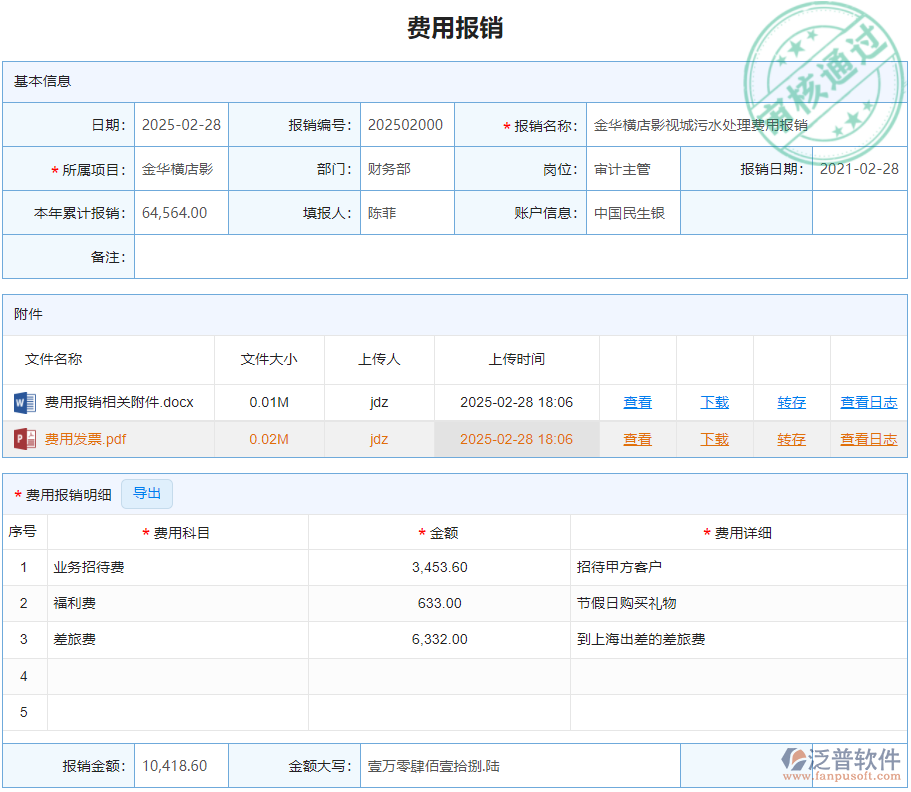Open 查看 to preview 费用发票.pdf
Screen dimensions: 911x792
pos(637,438)
